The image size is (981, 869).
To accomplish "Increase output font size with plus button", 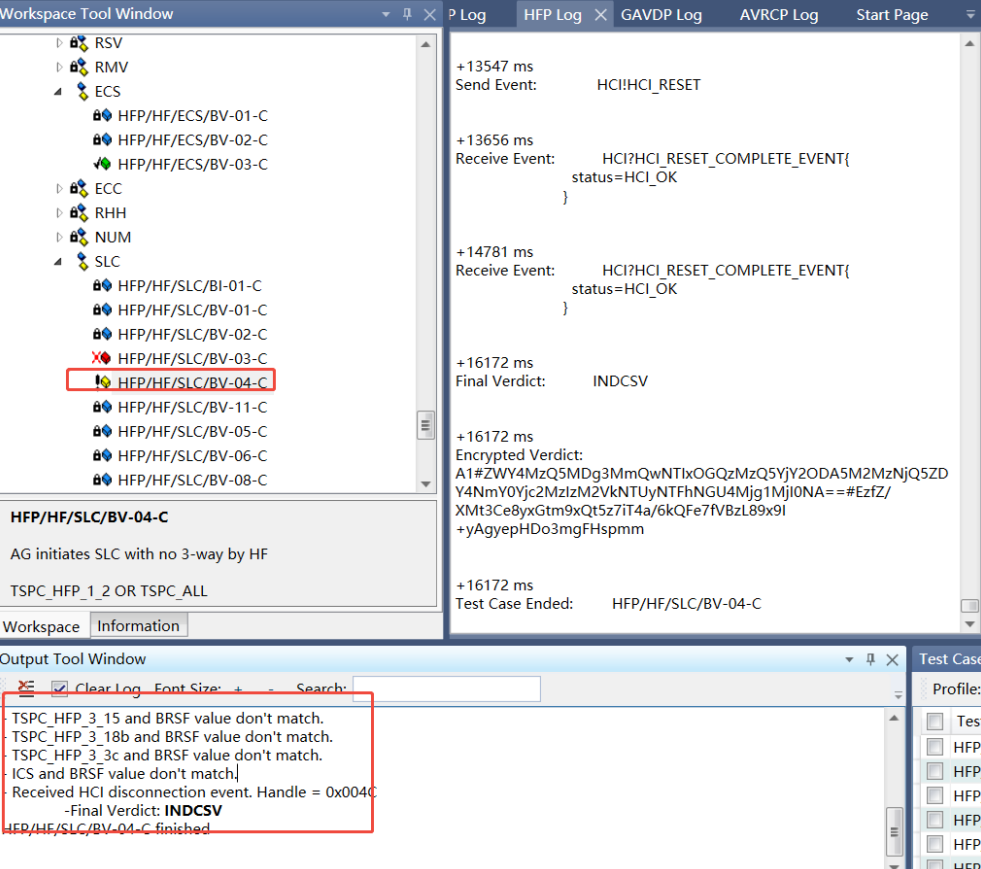I will pos(238,689).
